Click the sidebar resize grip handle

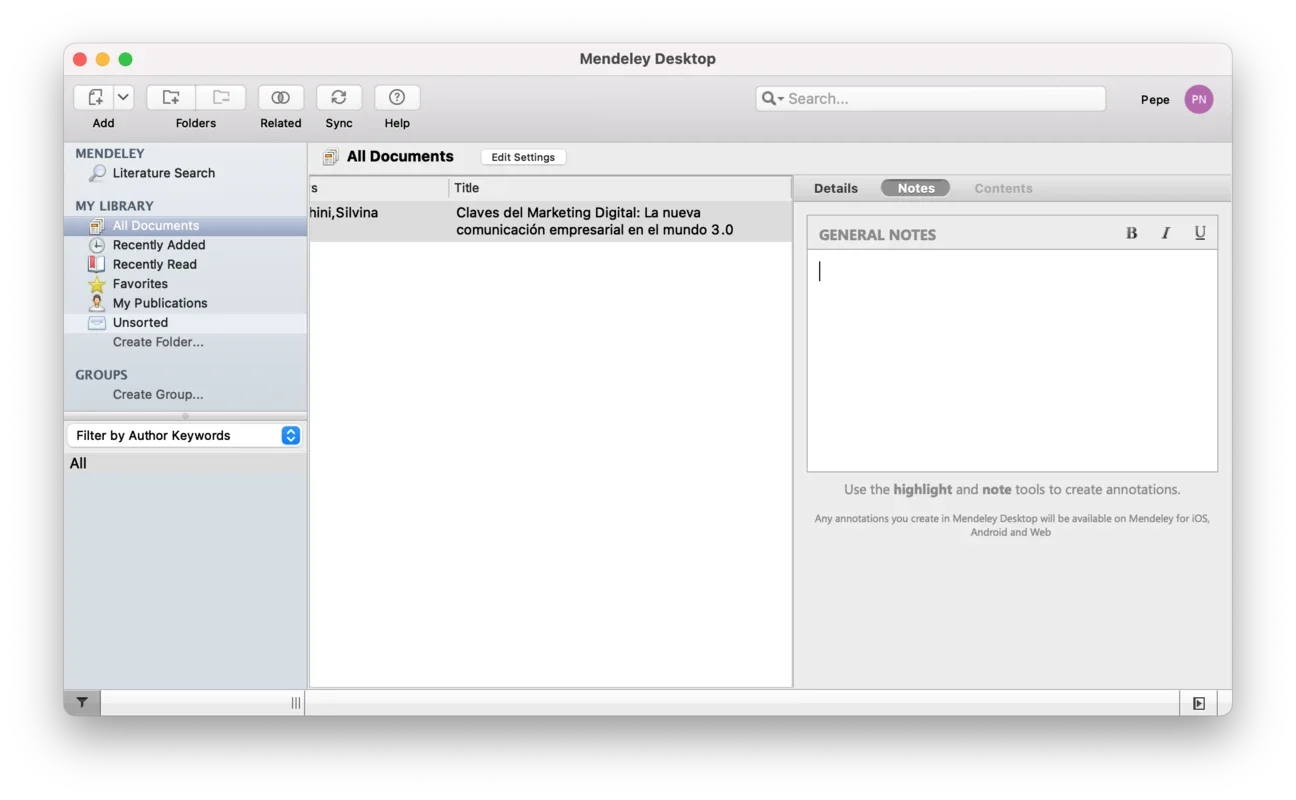(x=296, y=703)
